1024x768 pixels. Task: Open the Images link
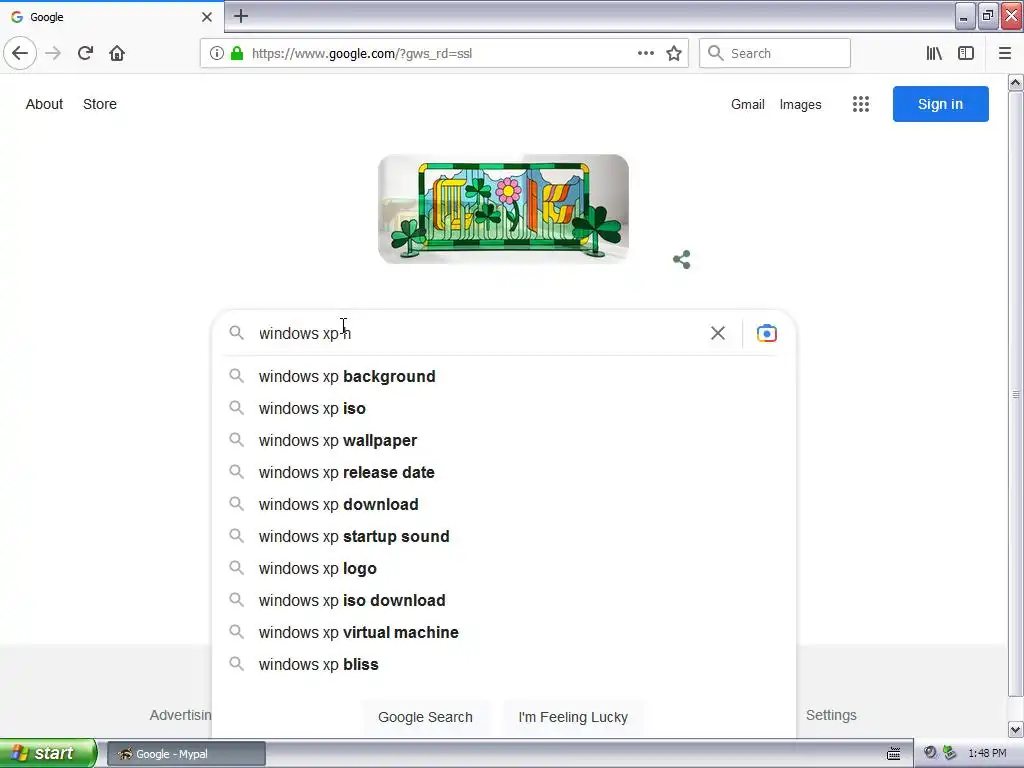pos(800,104)
